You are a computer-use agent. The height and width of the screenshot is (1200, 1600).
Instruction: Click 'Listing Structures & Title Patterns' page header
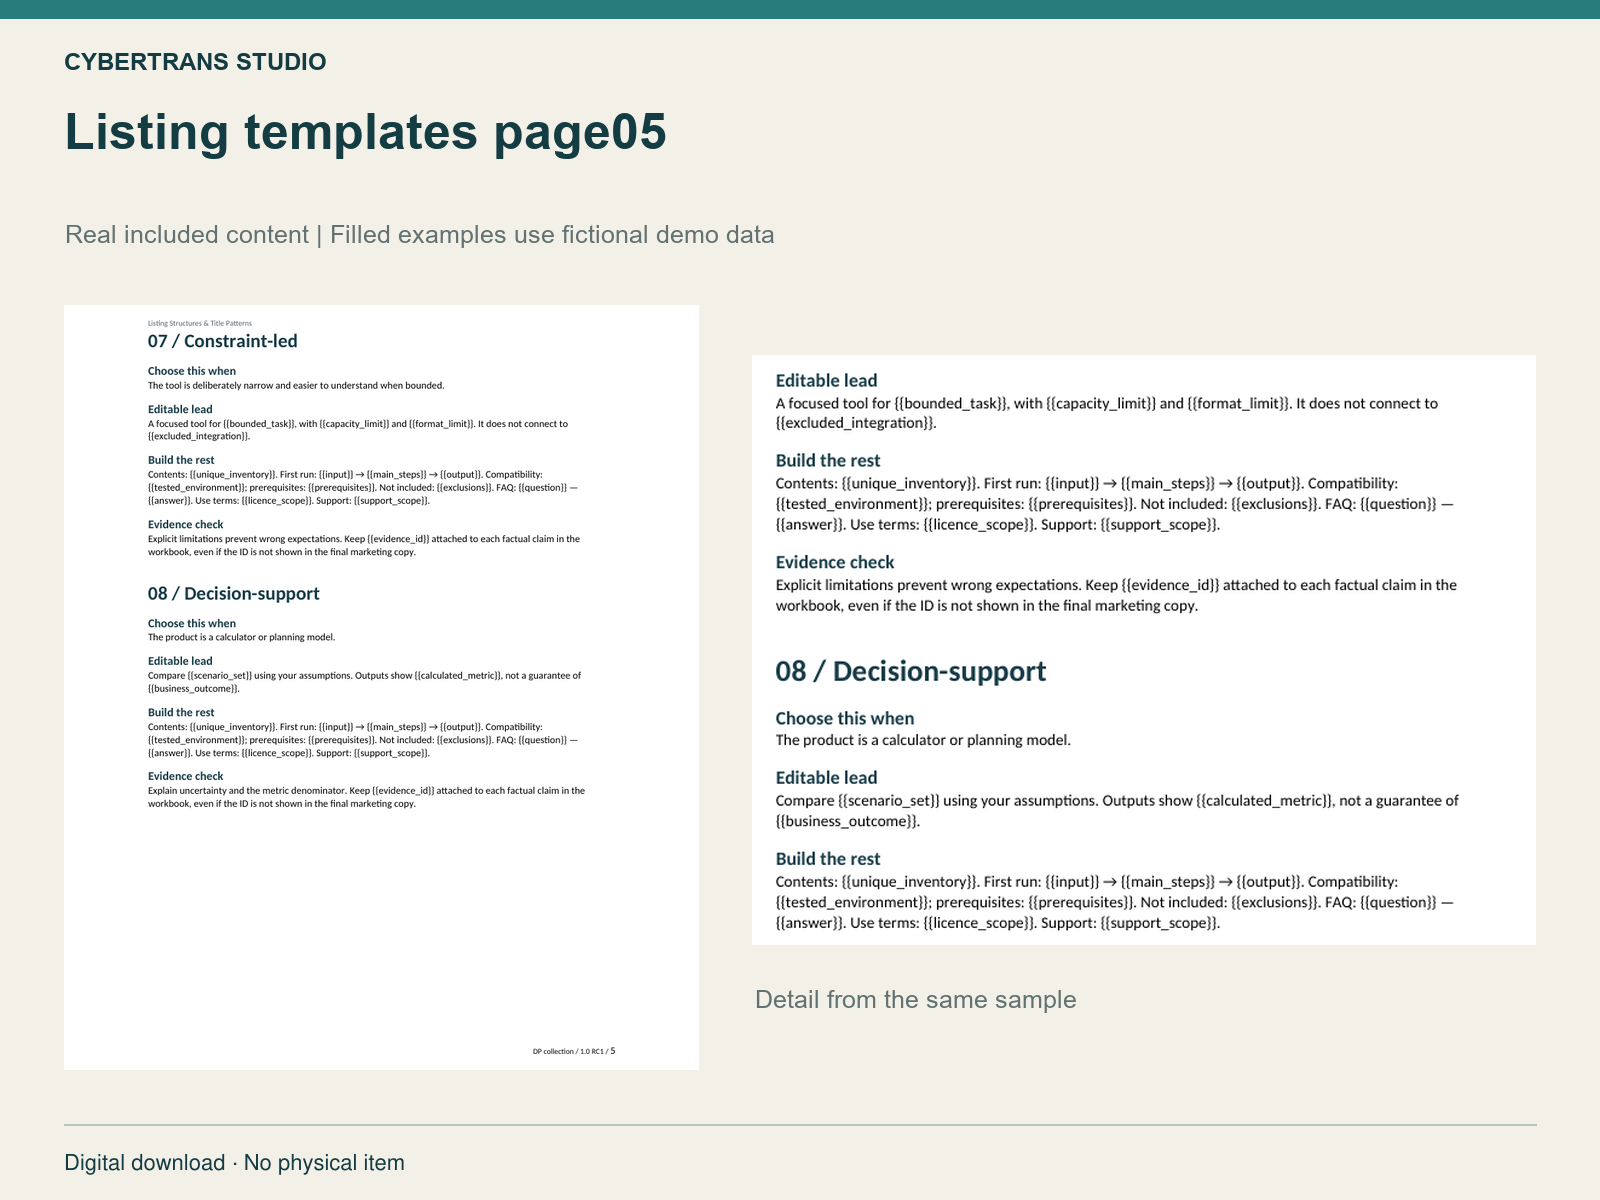pos(200,323)
